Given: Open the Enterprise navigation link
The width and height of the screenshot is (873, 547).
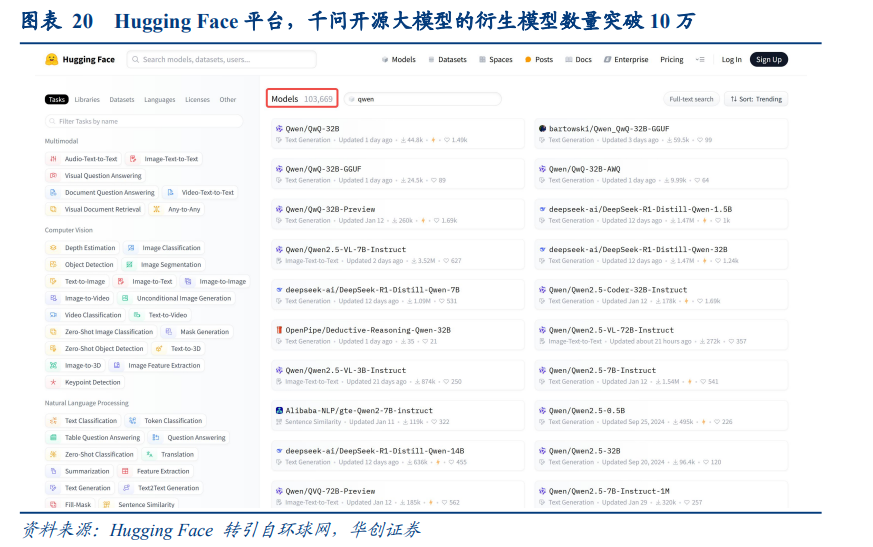Looking at the screenshot, I should (626, 60).
